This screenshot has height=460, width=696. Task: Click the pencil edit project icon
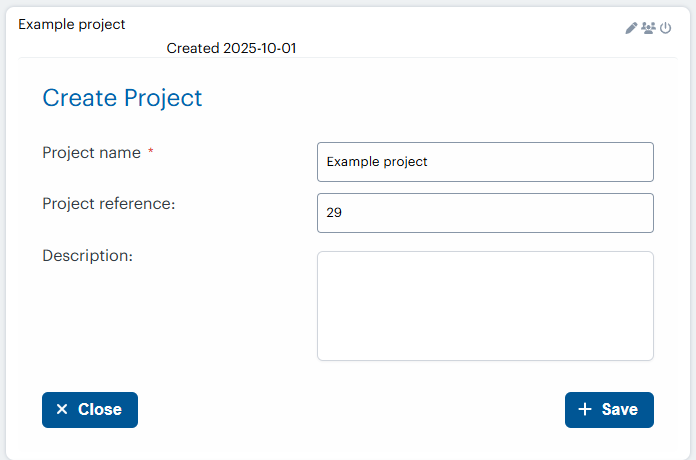coord(631,28)
